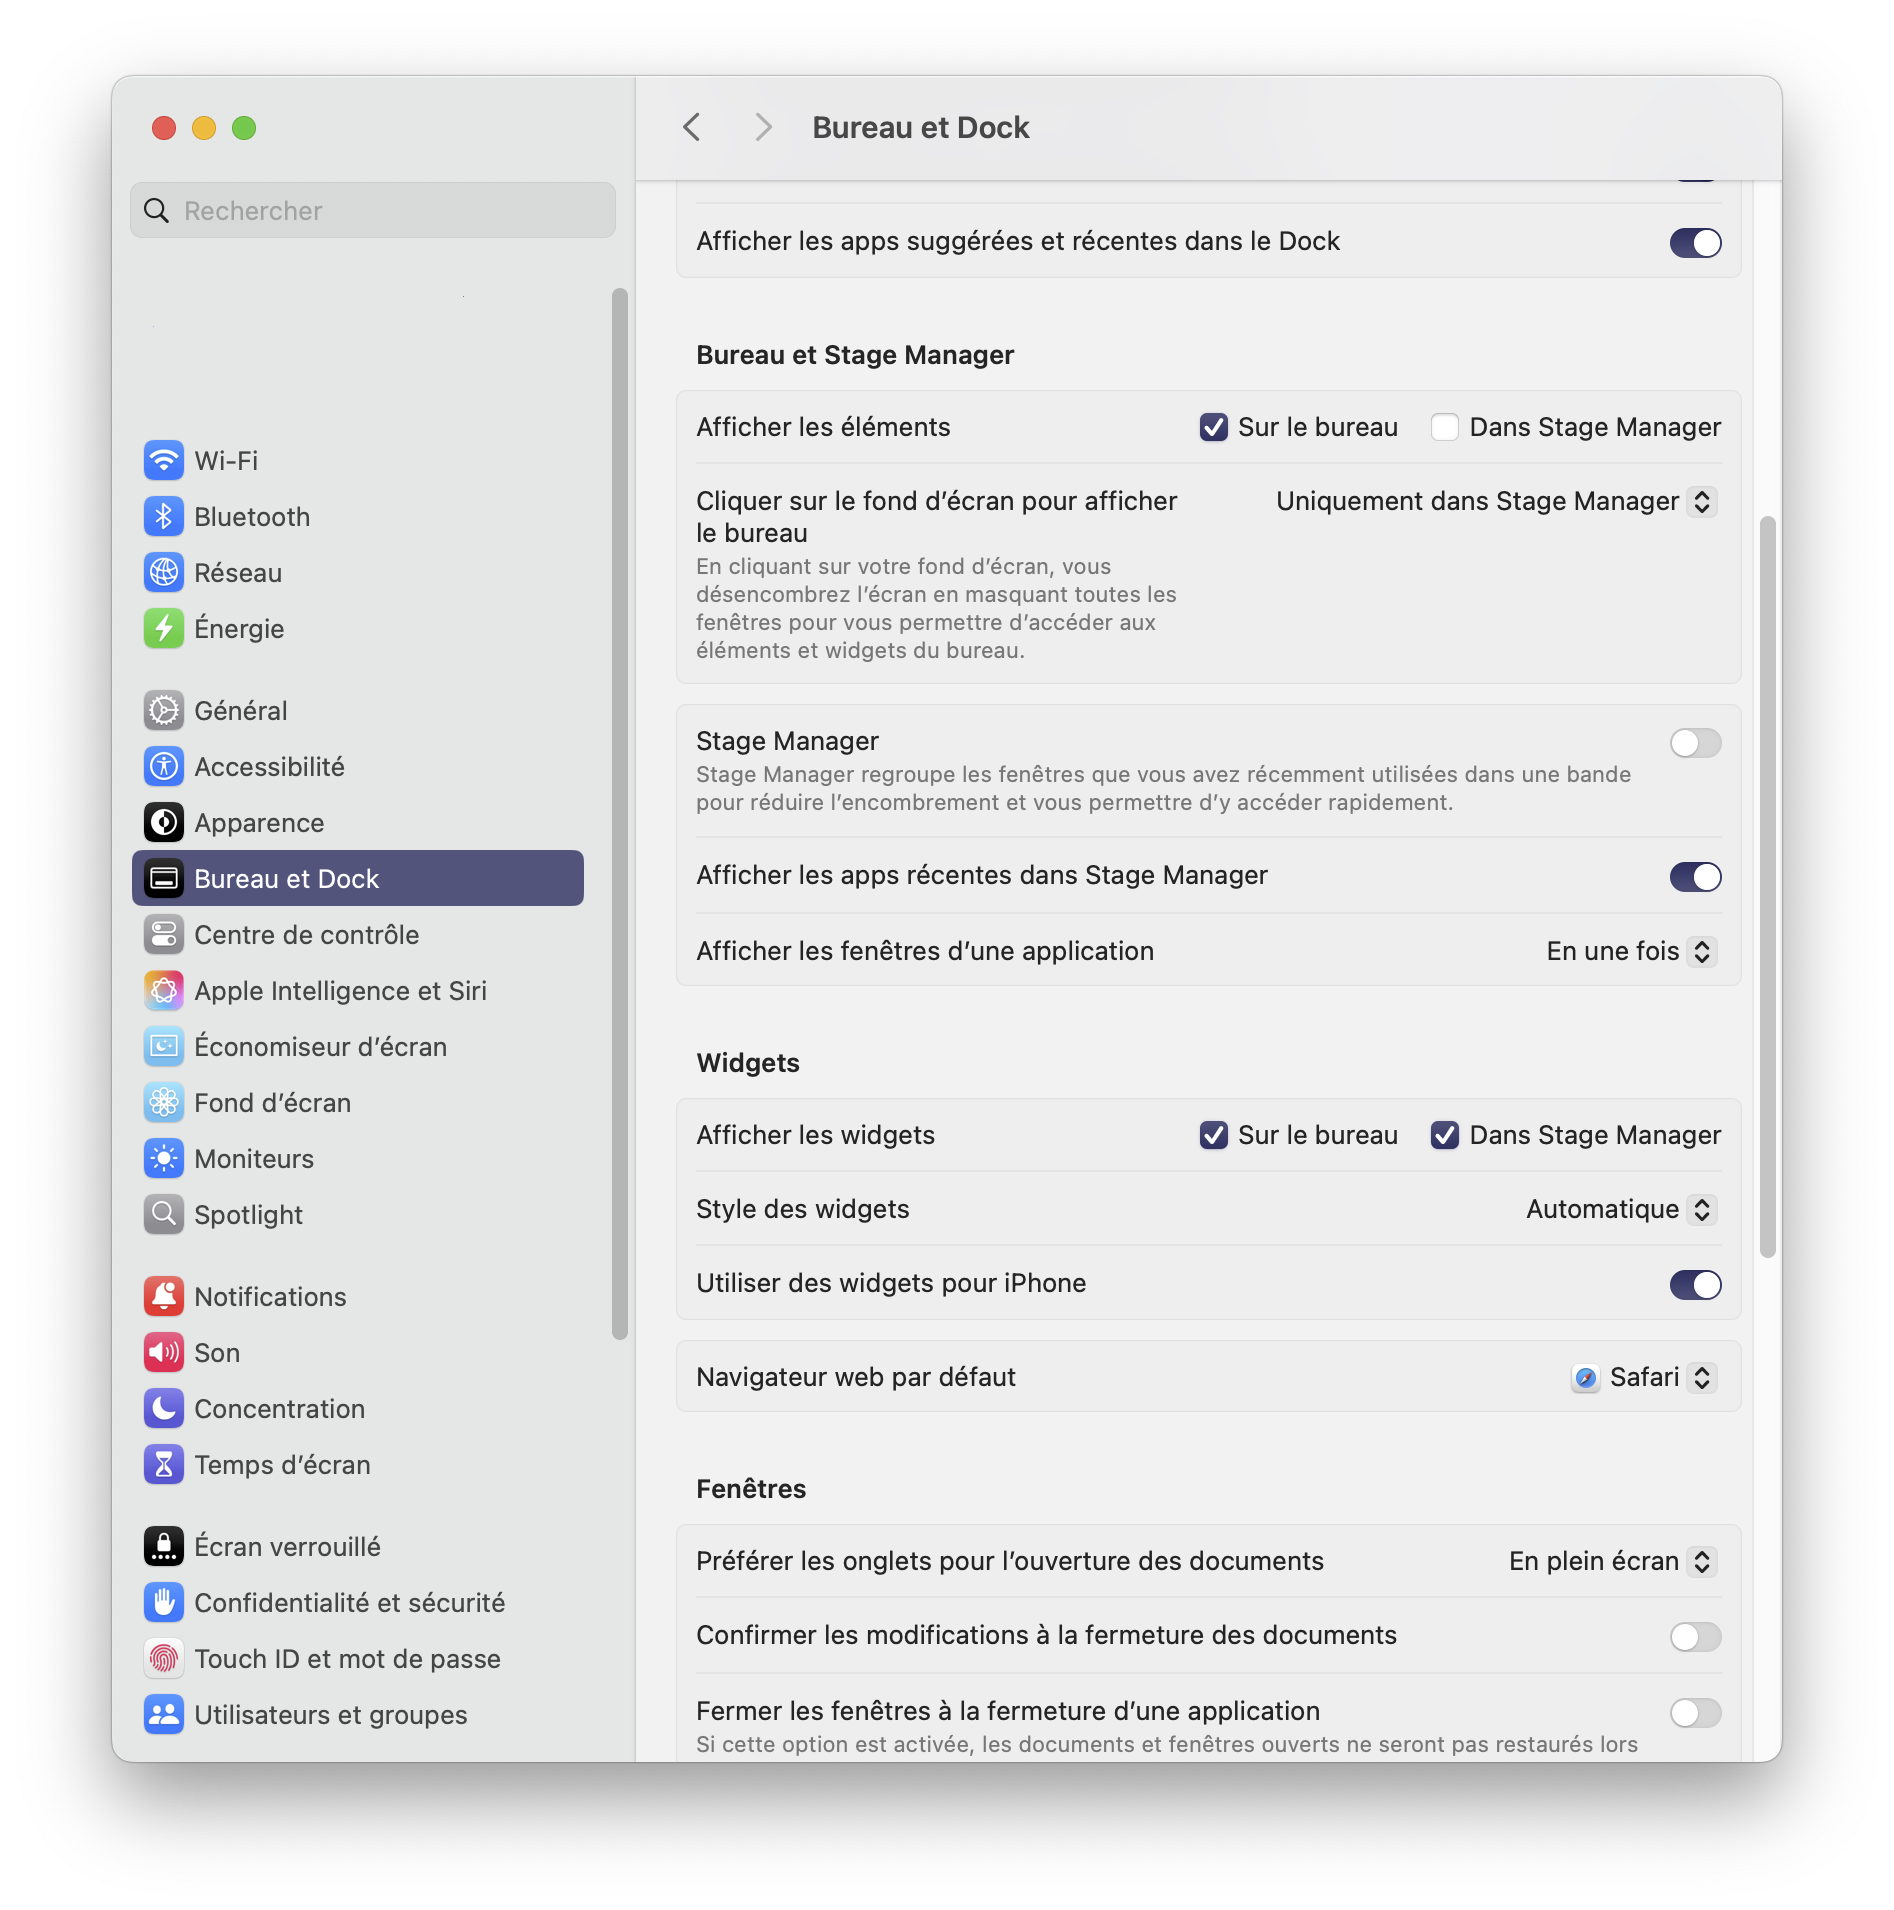The image size is (1894, 1910).
Task: Select Apple Intelligence et Siri label
Action: [x=341, y=991]
